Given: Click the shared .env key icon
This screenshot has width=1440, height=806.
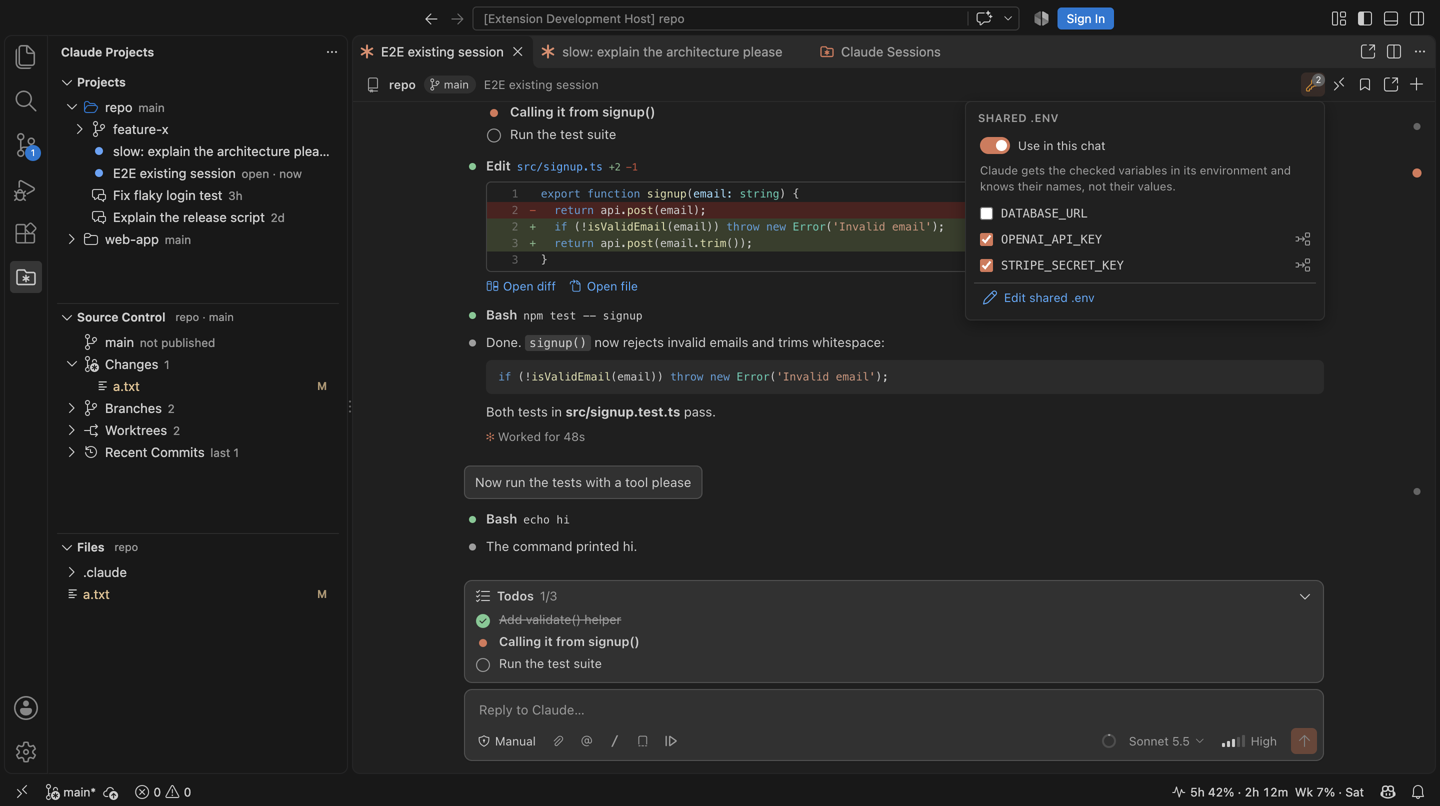Looking at the screenshot, I should point(1313,85).
